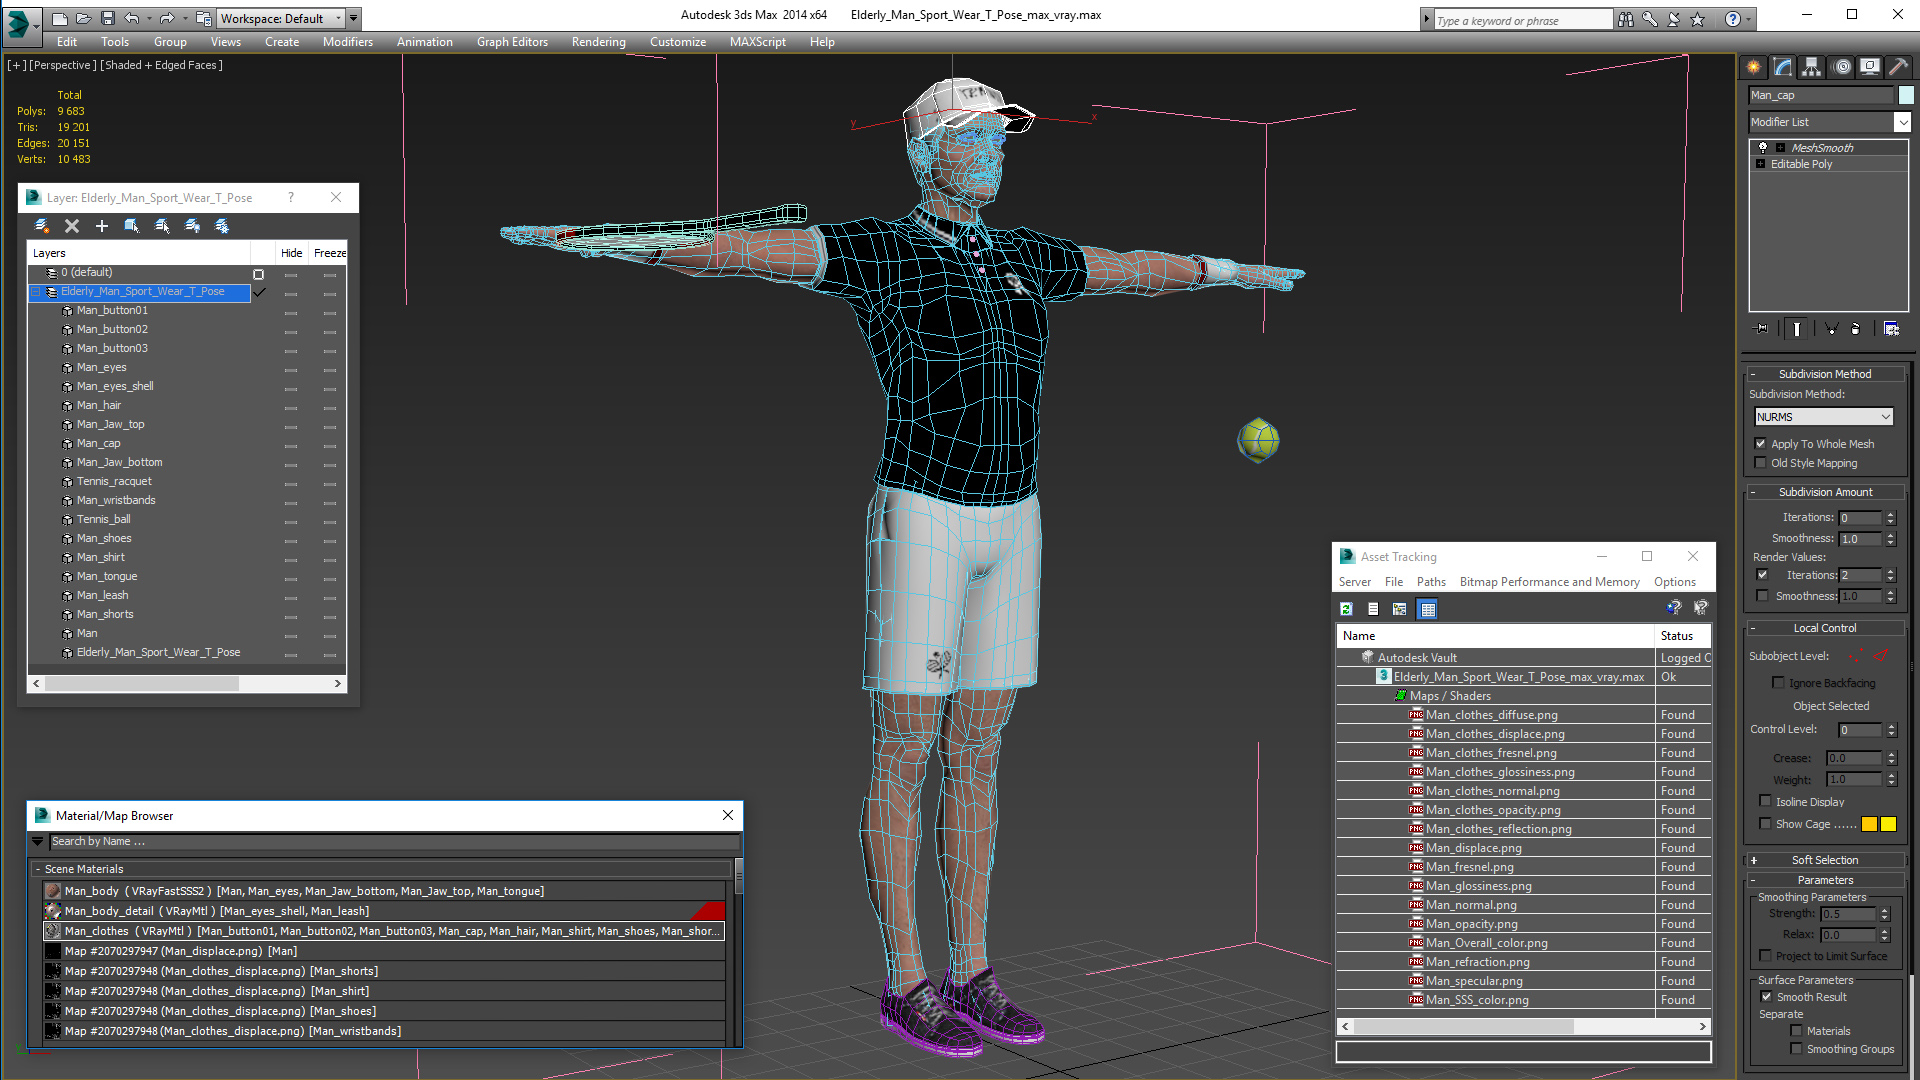Open the Display command panel tab
This screenshot has height=1080, width=1920.
point(1870,67)
